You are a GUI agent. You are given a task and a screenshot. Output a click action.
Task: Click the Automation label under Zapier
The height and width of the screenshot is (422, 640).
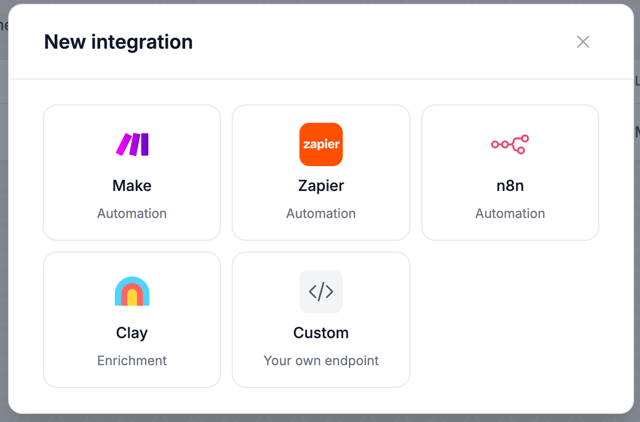[x=321, y=213]
